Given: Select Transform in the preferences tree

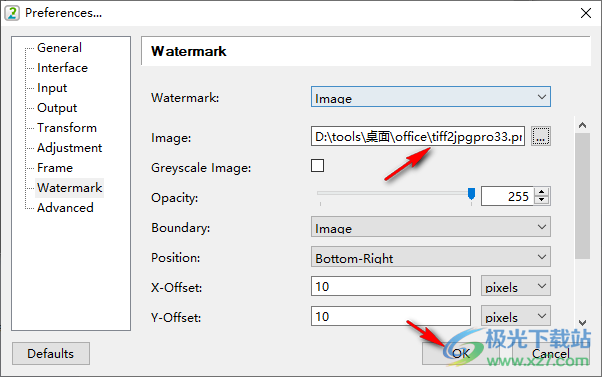Looking at the screenshot, I should pyautogui.click(x=67, y=127).
